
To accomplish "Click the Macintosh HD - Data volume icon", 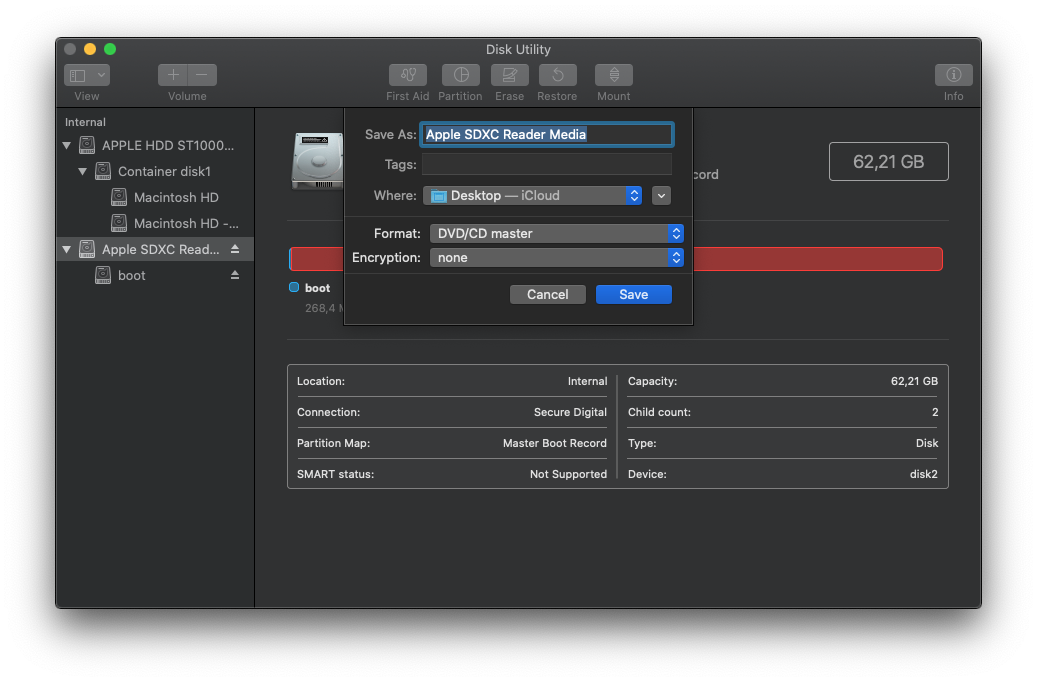I will [118, 223].
